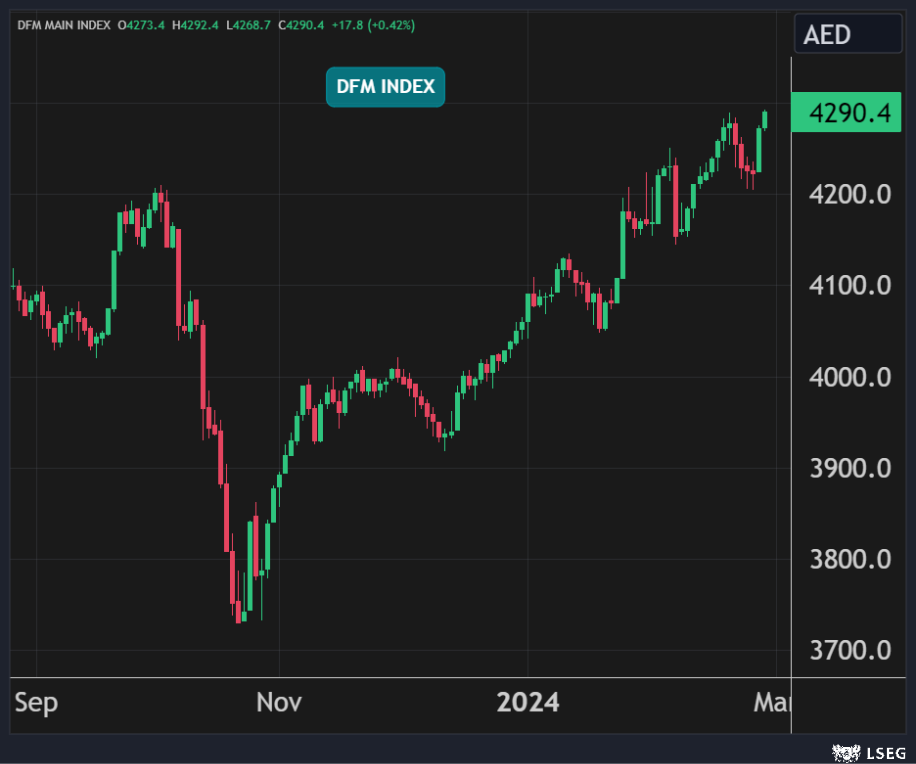This screenshot has height=764, width=916.
Task: Click the 4200.0 price axis label
Action: (x=850, y=194)
